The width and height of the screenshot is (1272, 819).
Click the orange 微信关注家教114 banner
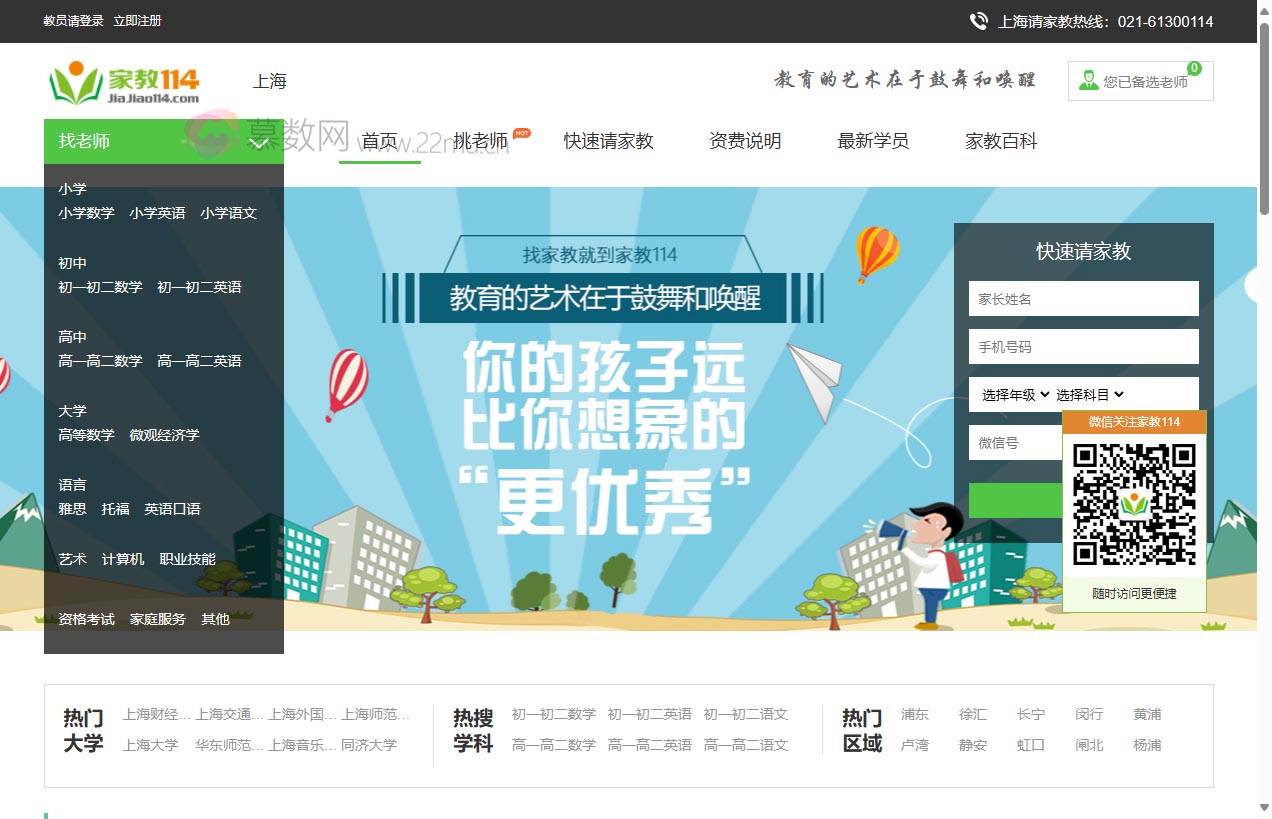(x=1135, y=424)
